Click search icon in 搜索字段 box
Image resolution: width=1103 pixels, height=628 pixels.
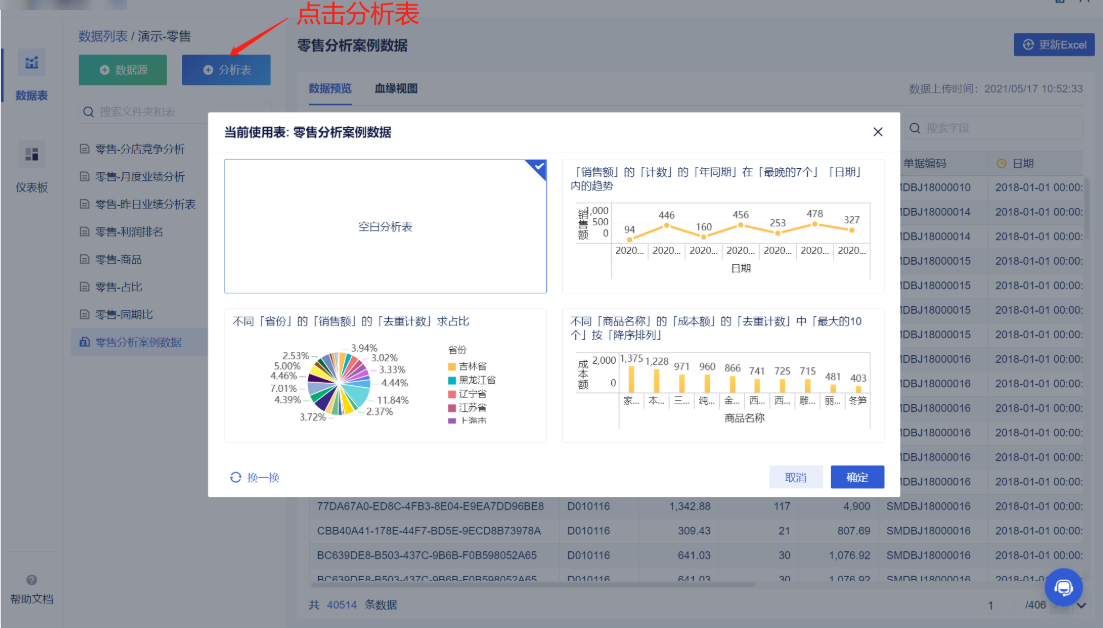[915, 128]
